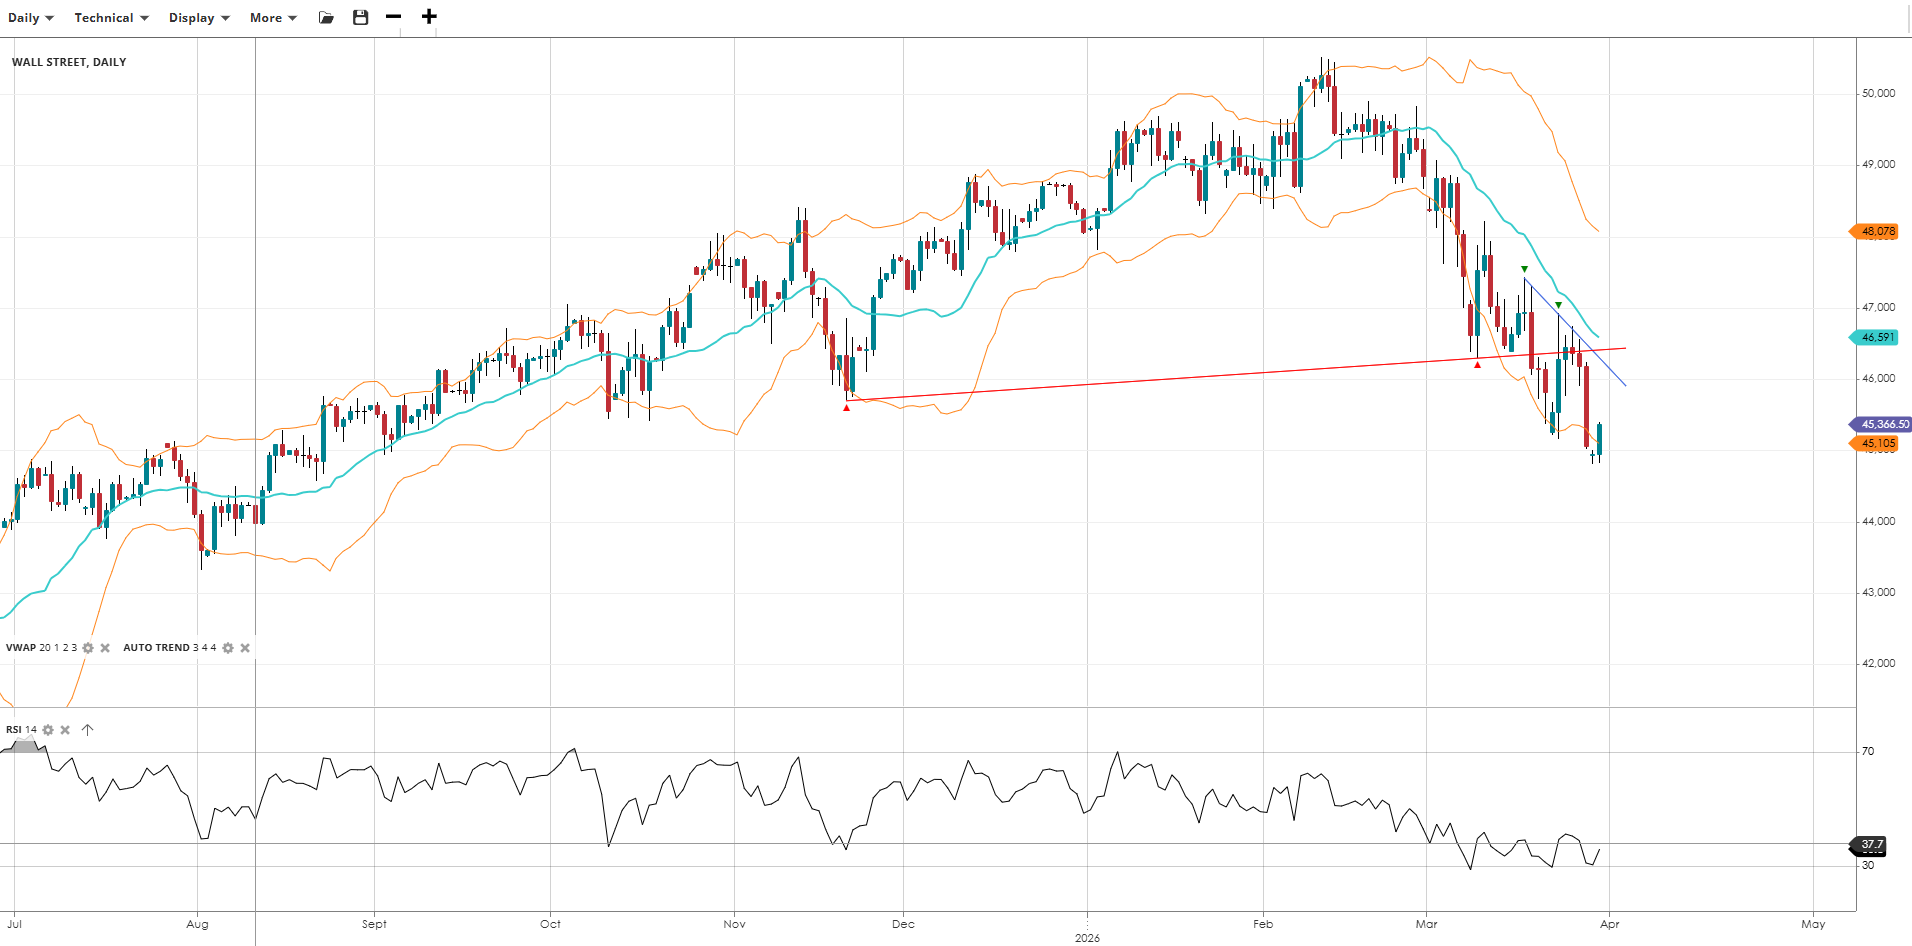The height and width of the screenshot is (946, 1912).
Task: Click the 46,591 VWAP price tag
Action: (x=1877, y=337)
